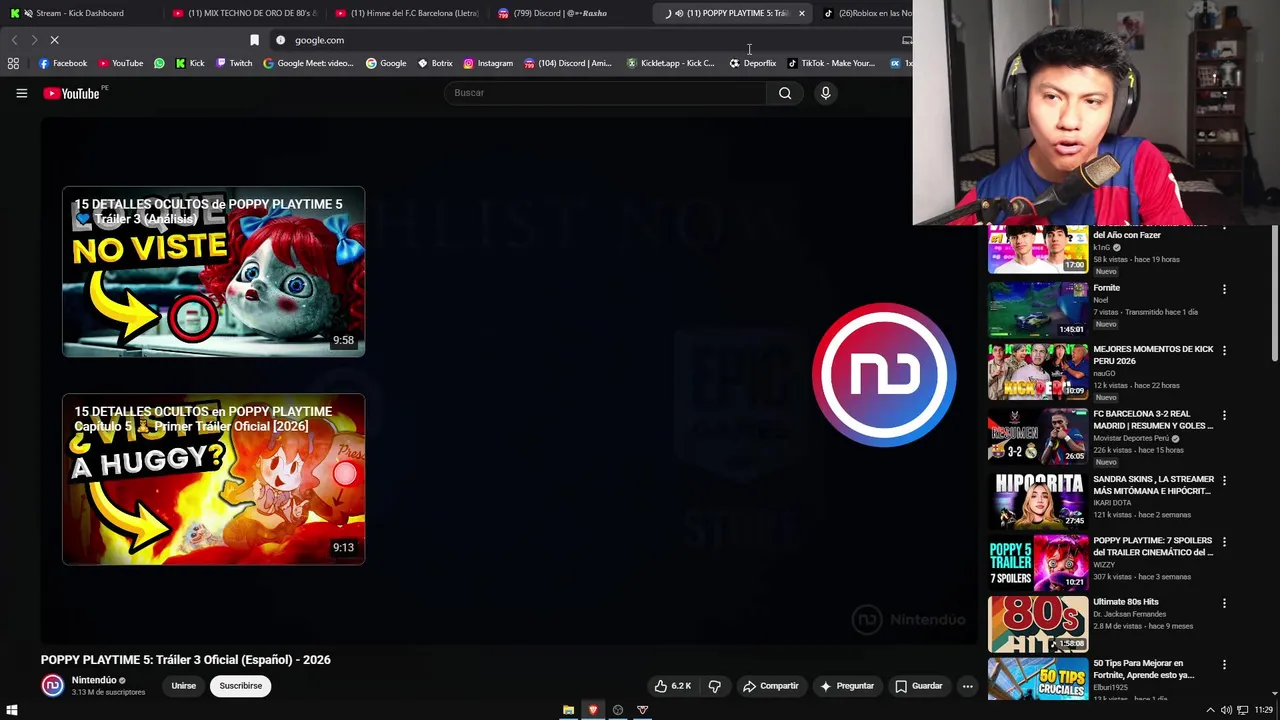1280x720 pixels.
Task: Open the Nintendúo channel name link
Action: pyautogui.click(x=94, y=680)
